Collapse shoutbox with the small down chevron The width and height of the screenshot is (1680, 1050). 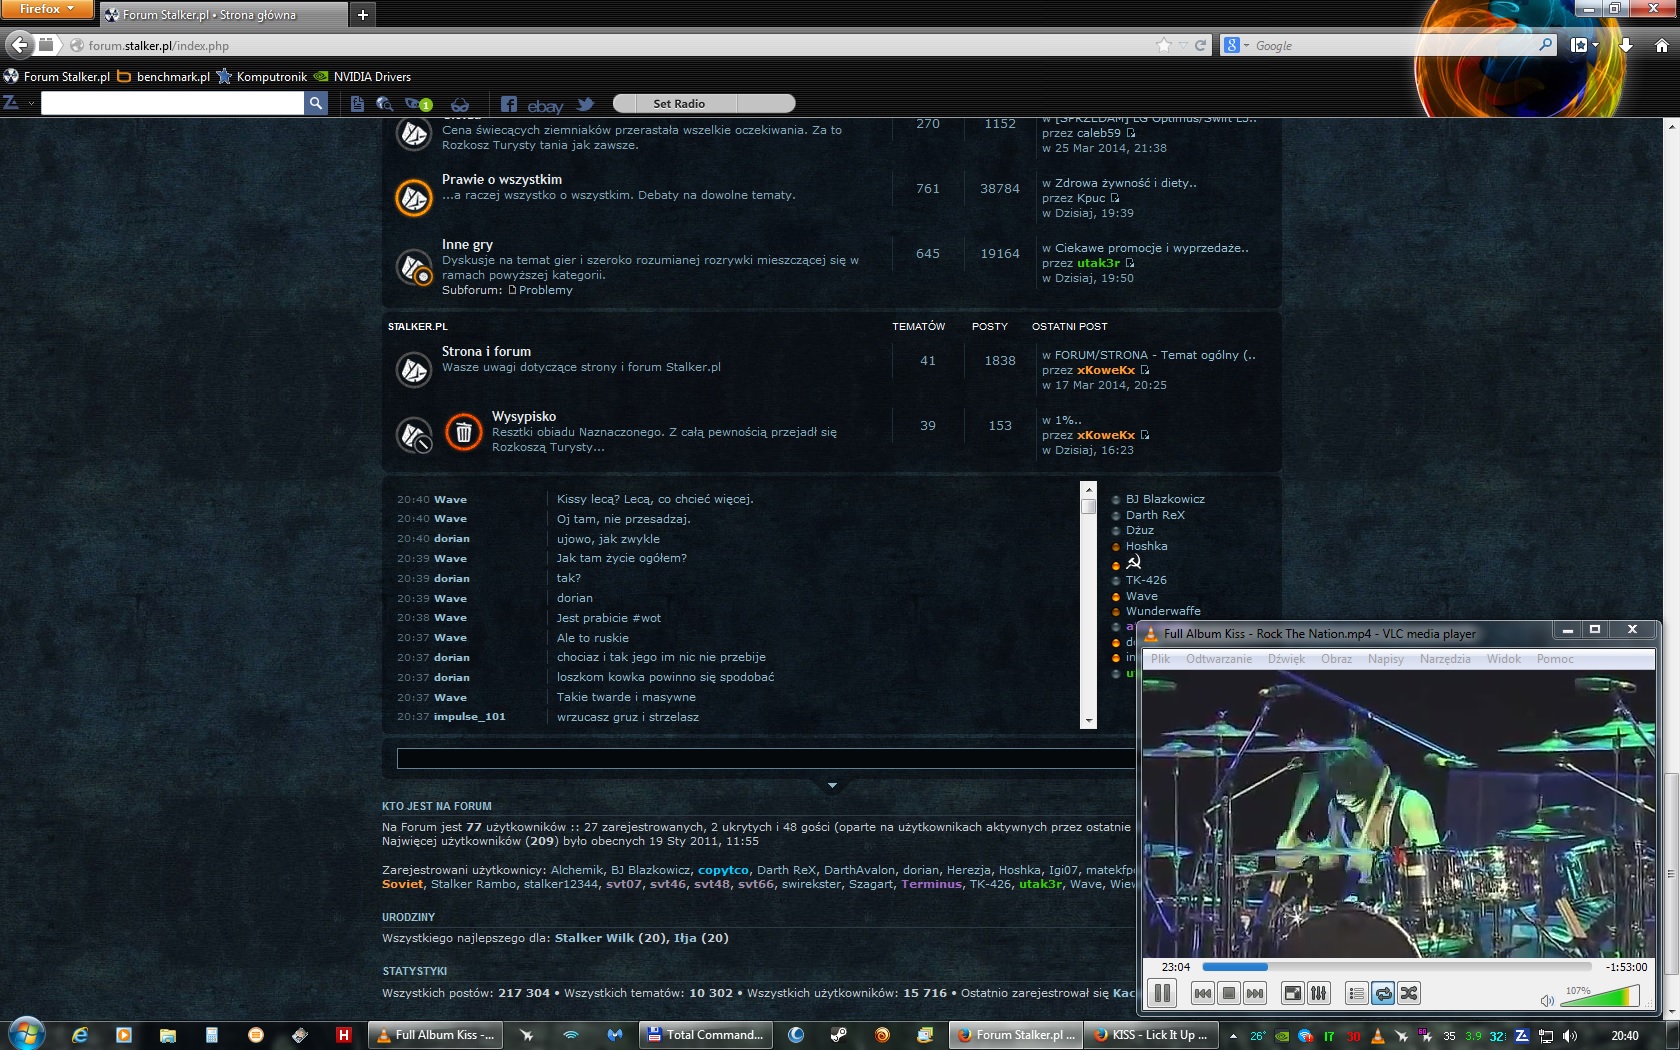832,785
